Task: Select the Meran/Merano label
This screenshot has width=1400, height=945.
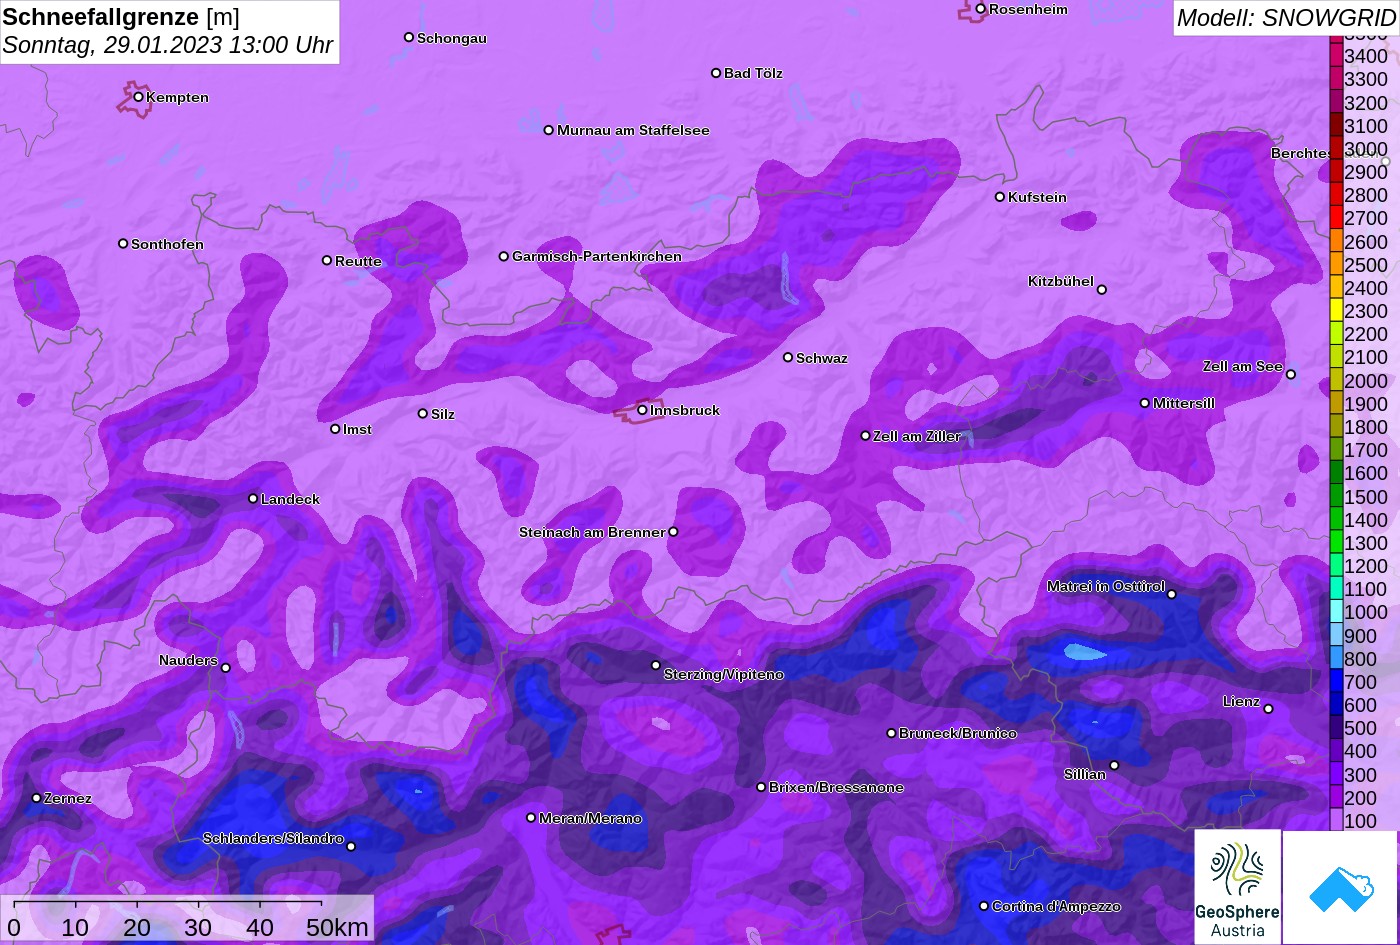Action: point(590,818)
